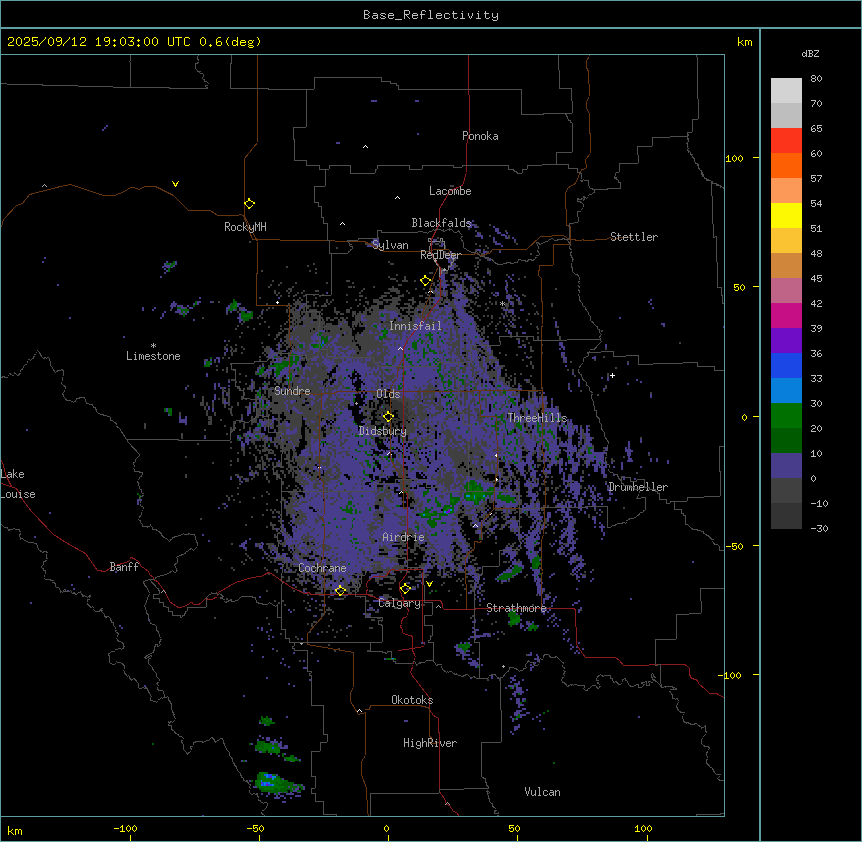862x842 pixels.
Task: Click the Okotoks town label
Action: click(x=412, y=700)
